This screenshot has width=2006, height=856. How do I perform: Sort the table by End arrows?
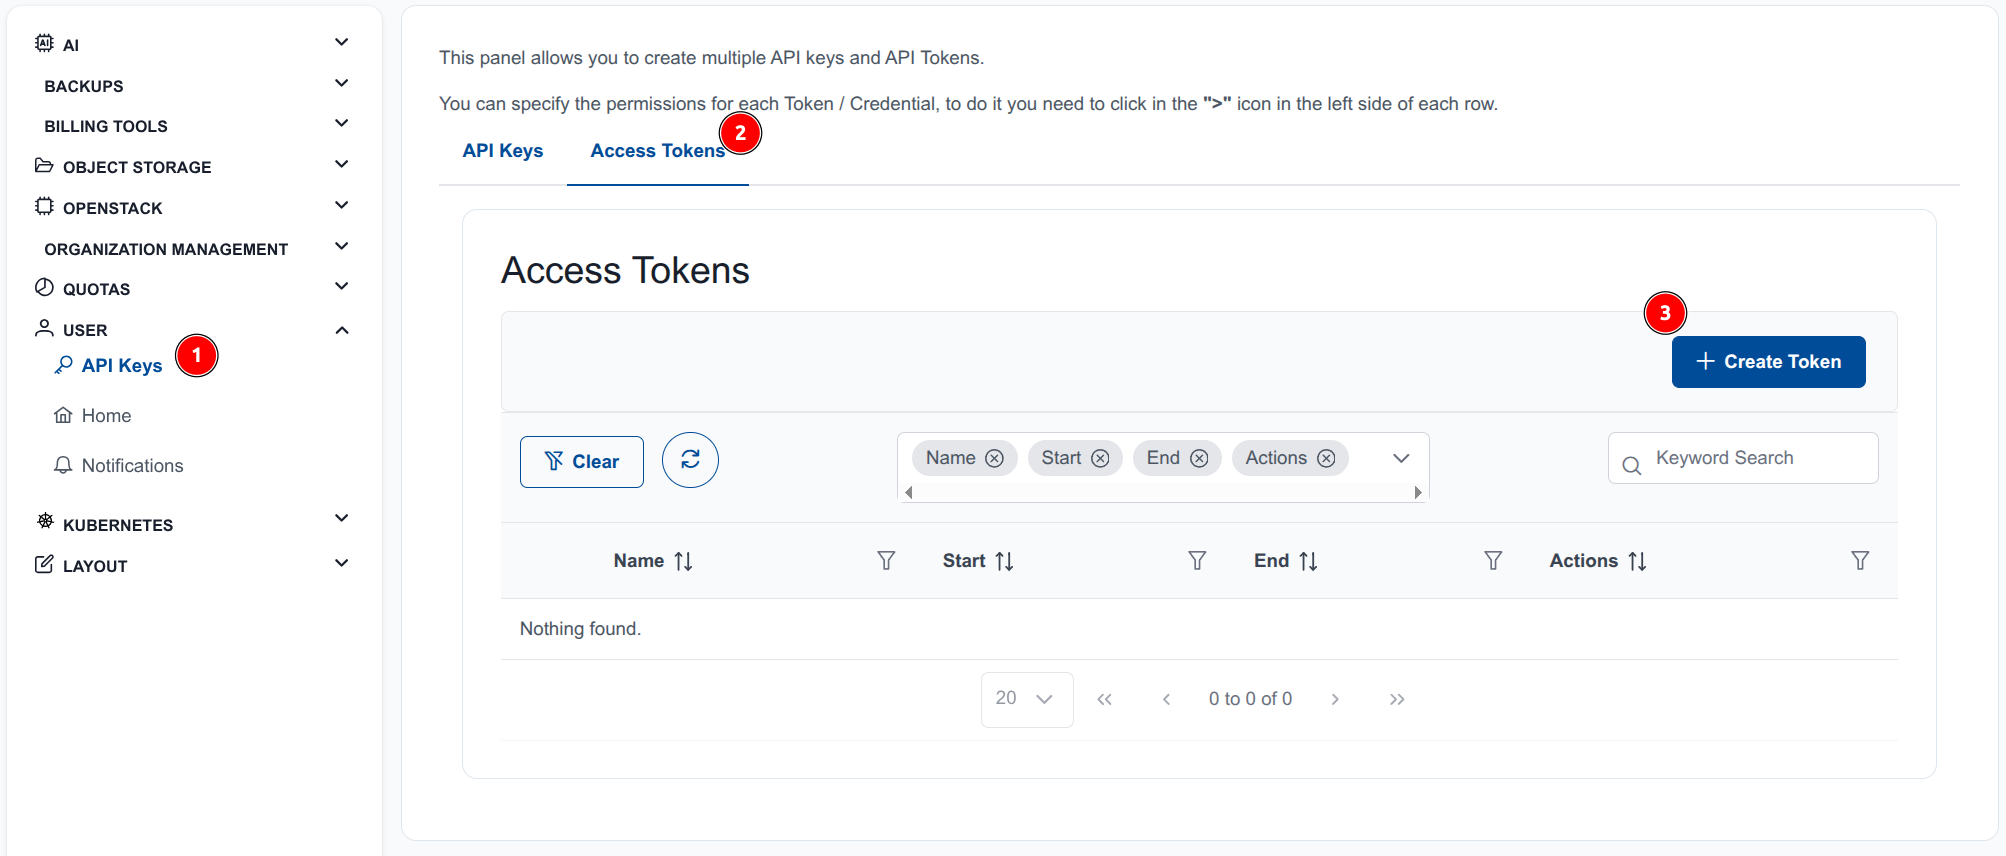[1308, 562]
